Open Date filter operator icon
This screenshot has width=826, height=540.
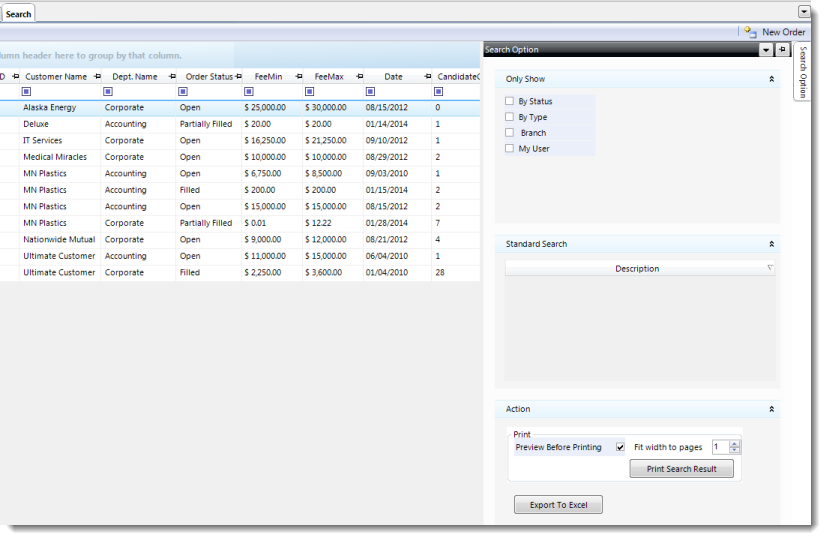pyautogui.click(x=370, y=92)
